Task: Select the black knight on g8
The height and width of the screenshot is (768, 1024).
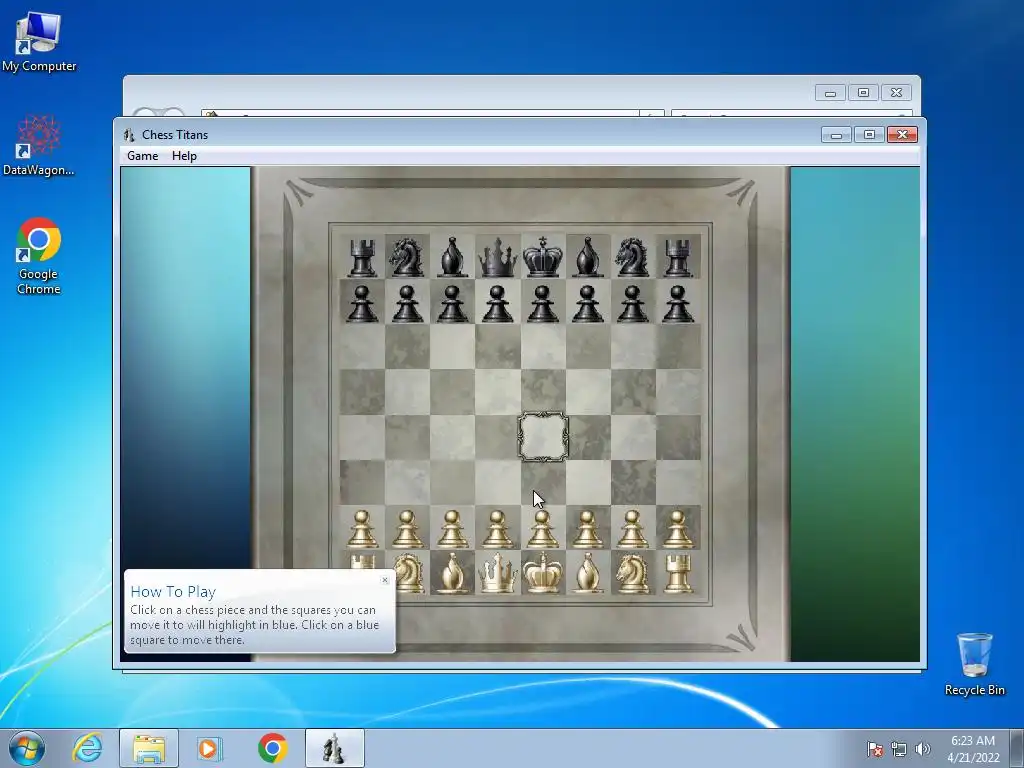Action: [x=633, y=257]
